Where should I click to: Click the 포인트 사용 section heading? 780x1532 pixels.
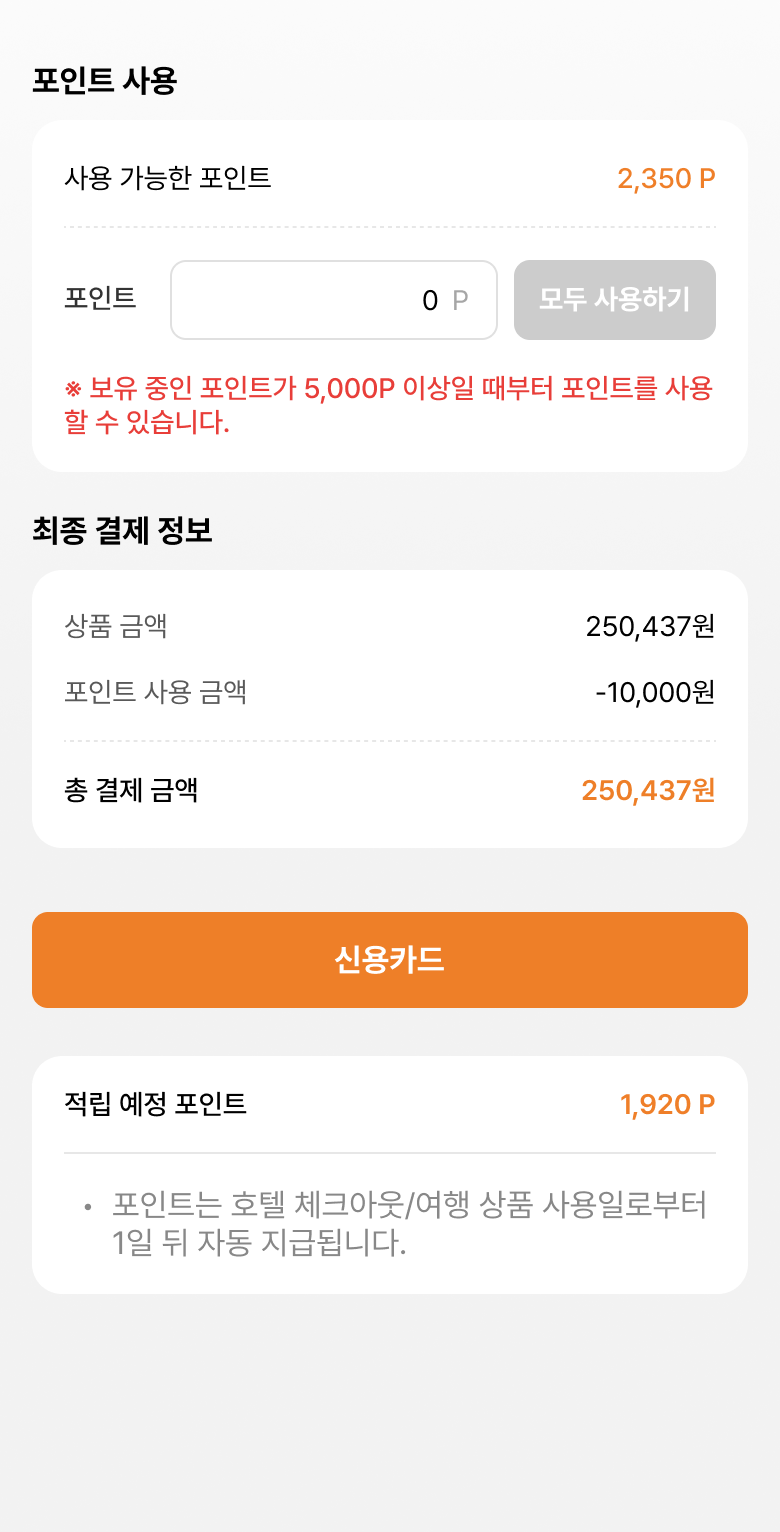tap(104, 81)
